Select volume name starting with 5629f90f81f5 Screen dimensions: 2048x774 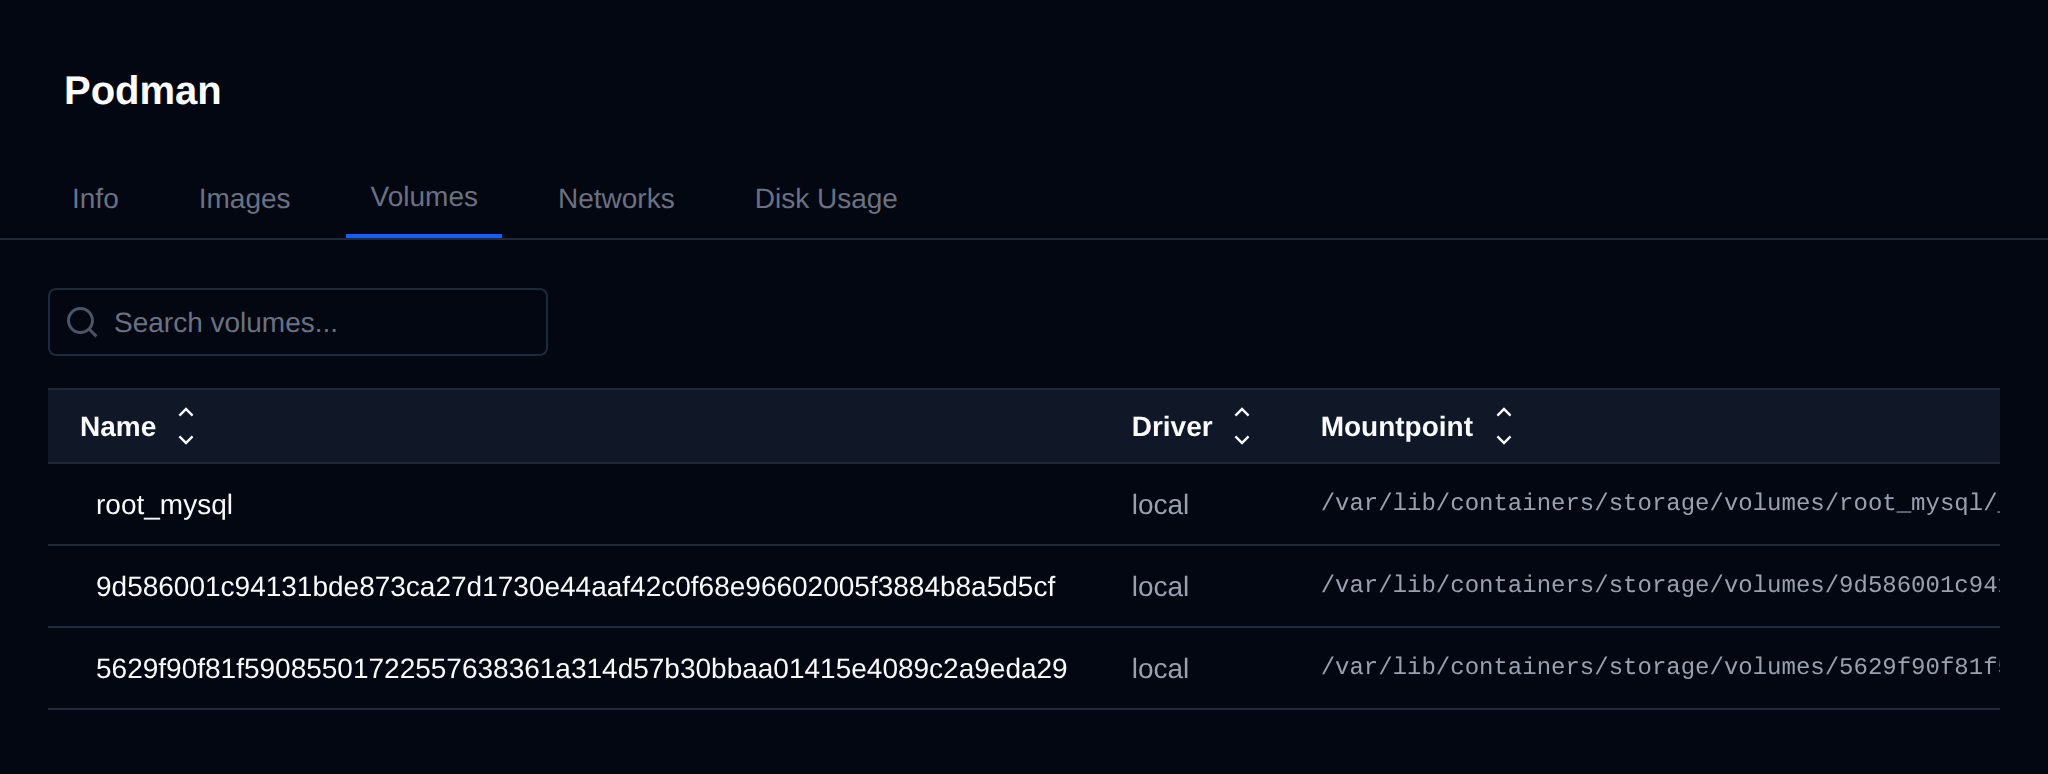[x=581, y=669]
